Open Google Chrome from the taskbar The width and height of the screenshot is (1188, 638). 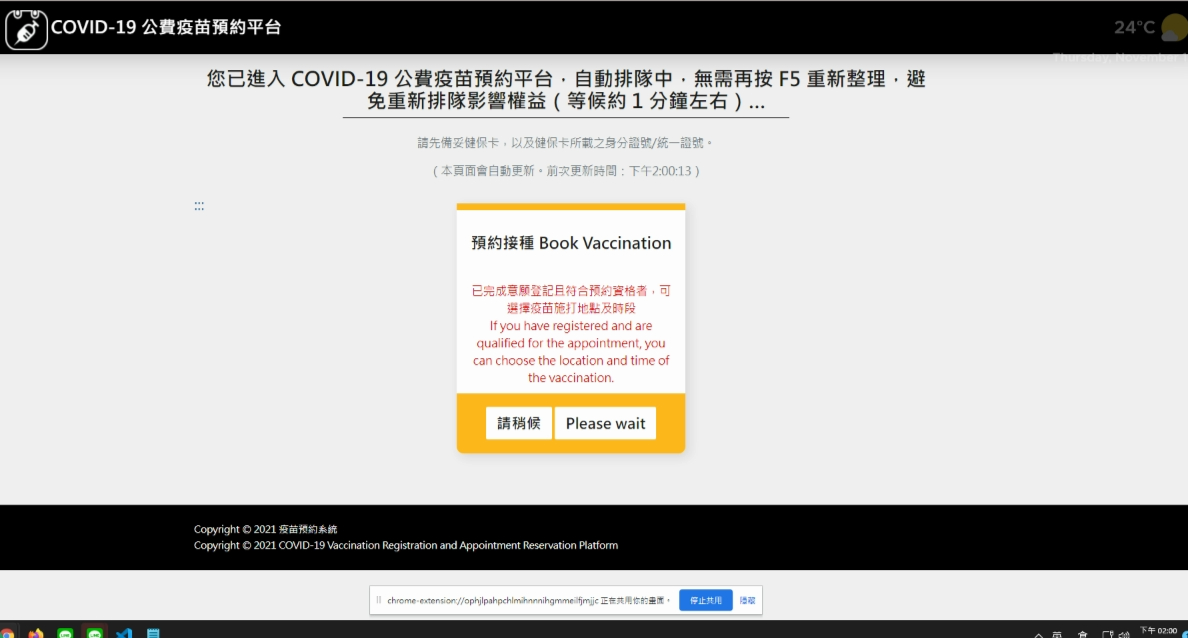pyautogui.click(x=9, y=631)
